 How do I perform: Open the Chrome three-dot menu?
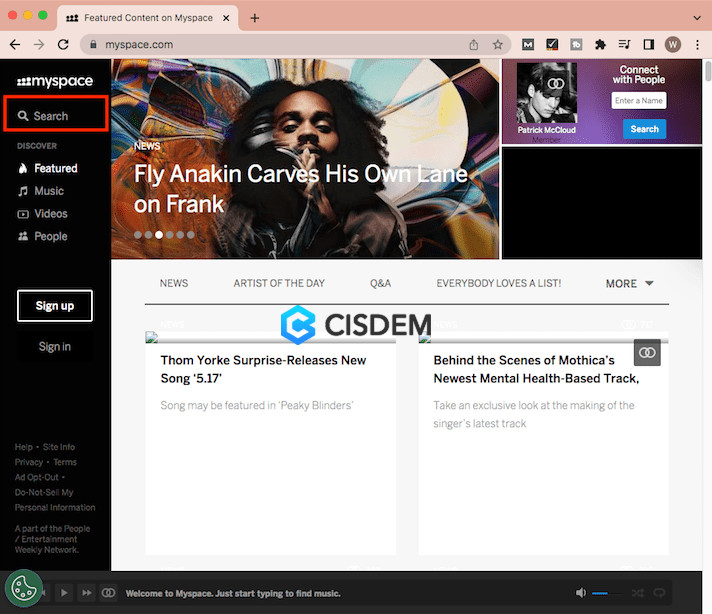point(697,45)
